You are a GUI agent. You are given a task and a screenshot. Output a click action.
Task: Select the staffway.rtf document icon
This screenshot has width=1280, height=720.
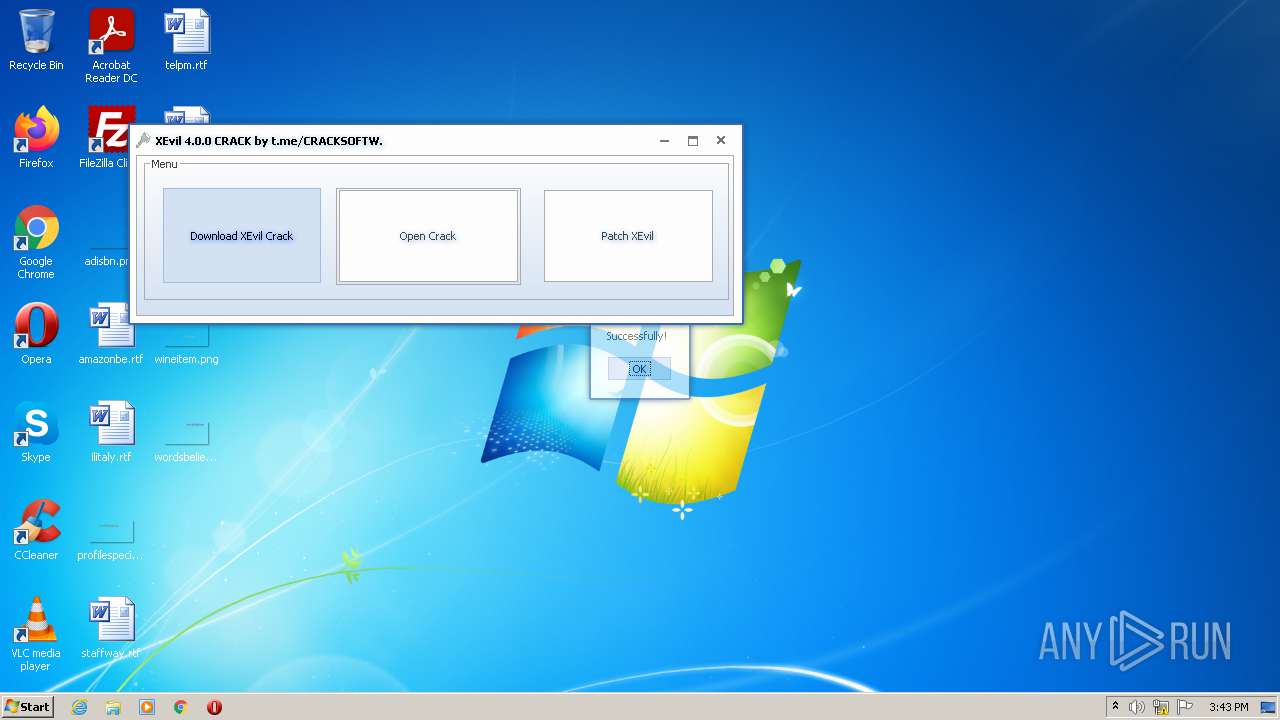click(111, 628)
